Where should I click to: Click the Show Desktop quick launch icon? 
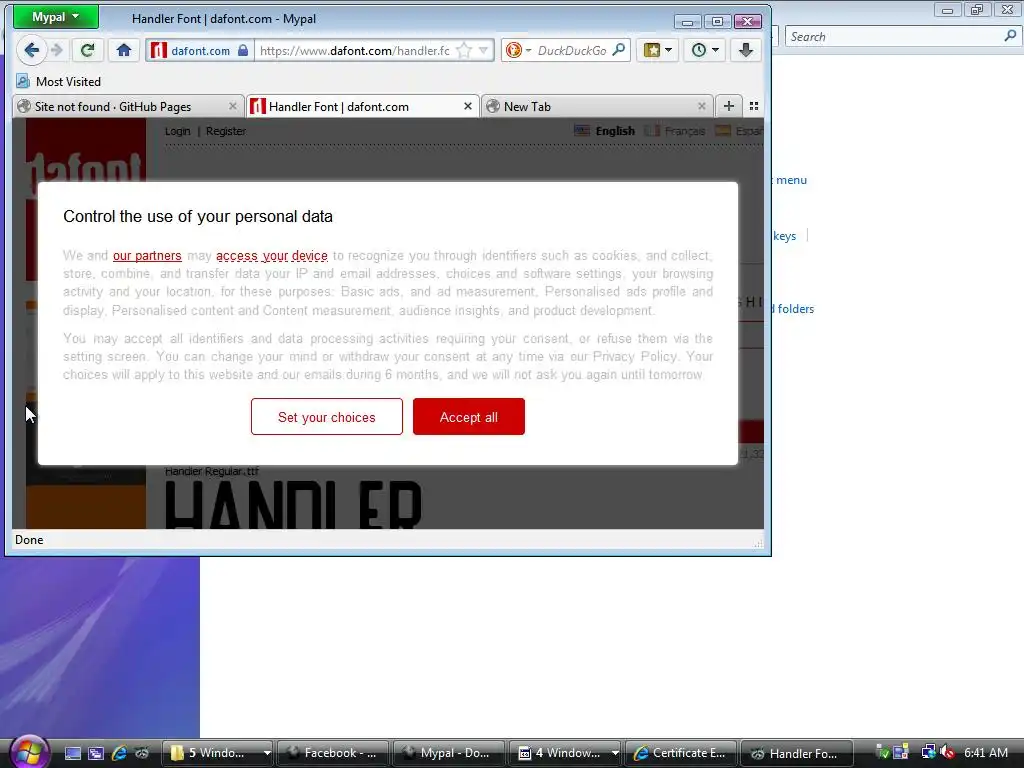73,753
